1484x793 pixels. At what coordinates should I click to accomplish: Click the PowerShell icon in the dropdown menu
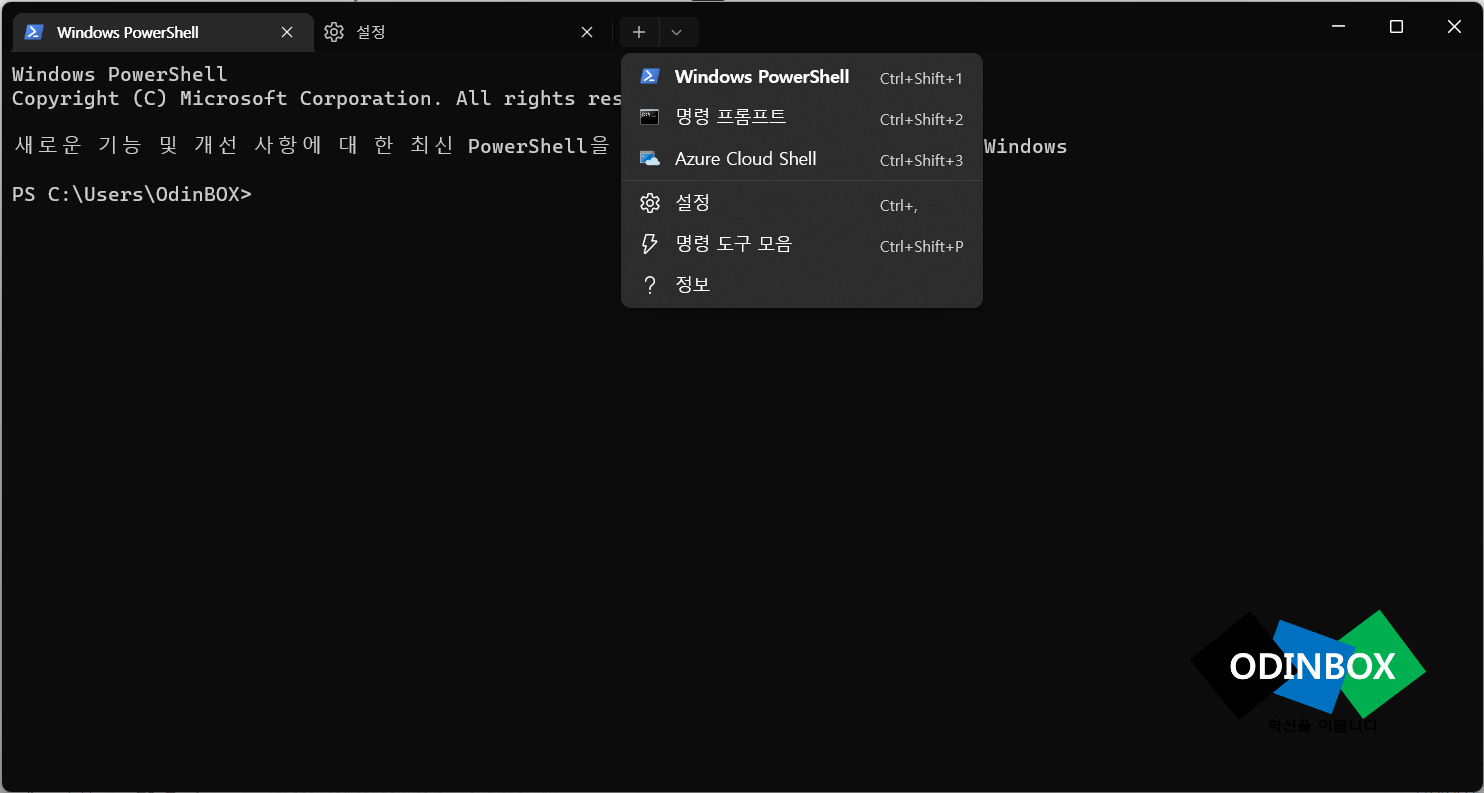[650, 76]
